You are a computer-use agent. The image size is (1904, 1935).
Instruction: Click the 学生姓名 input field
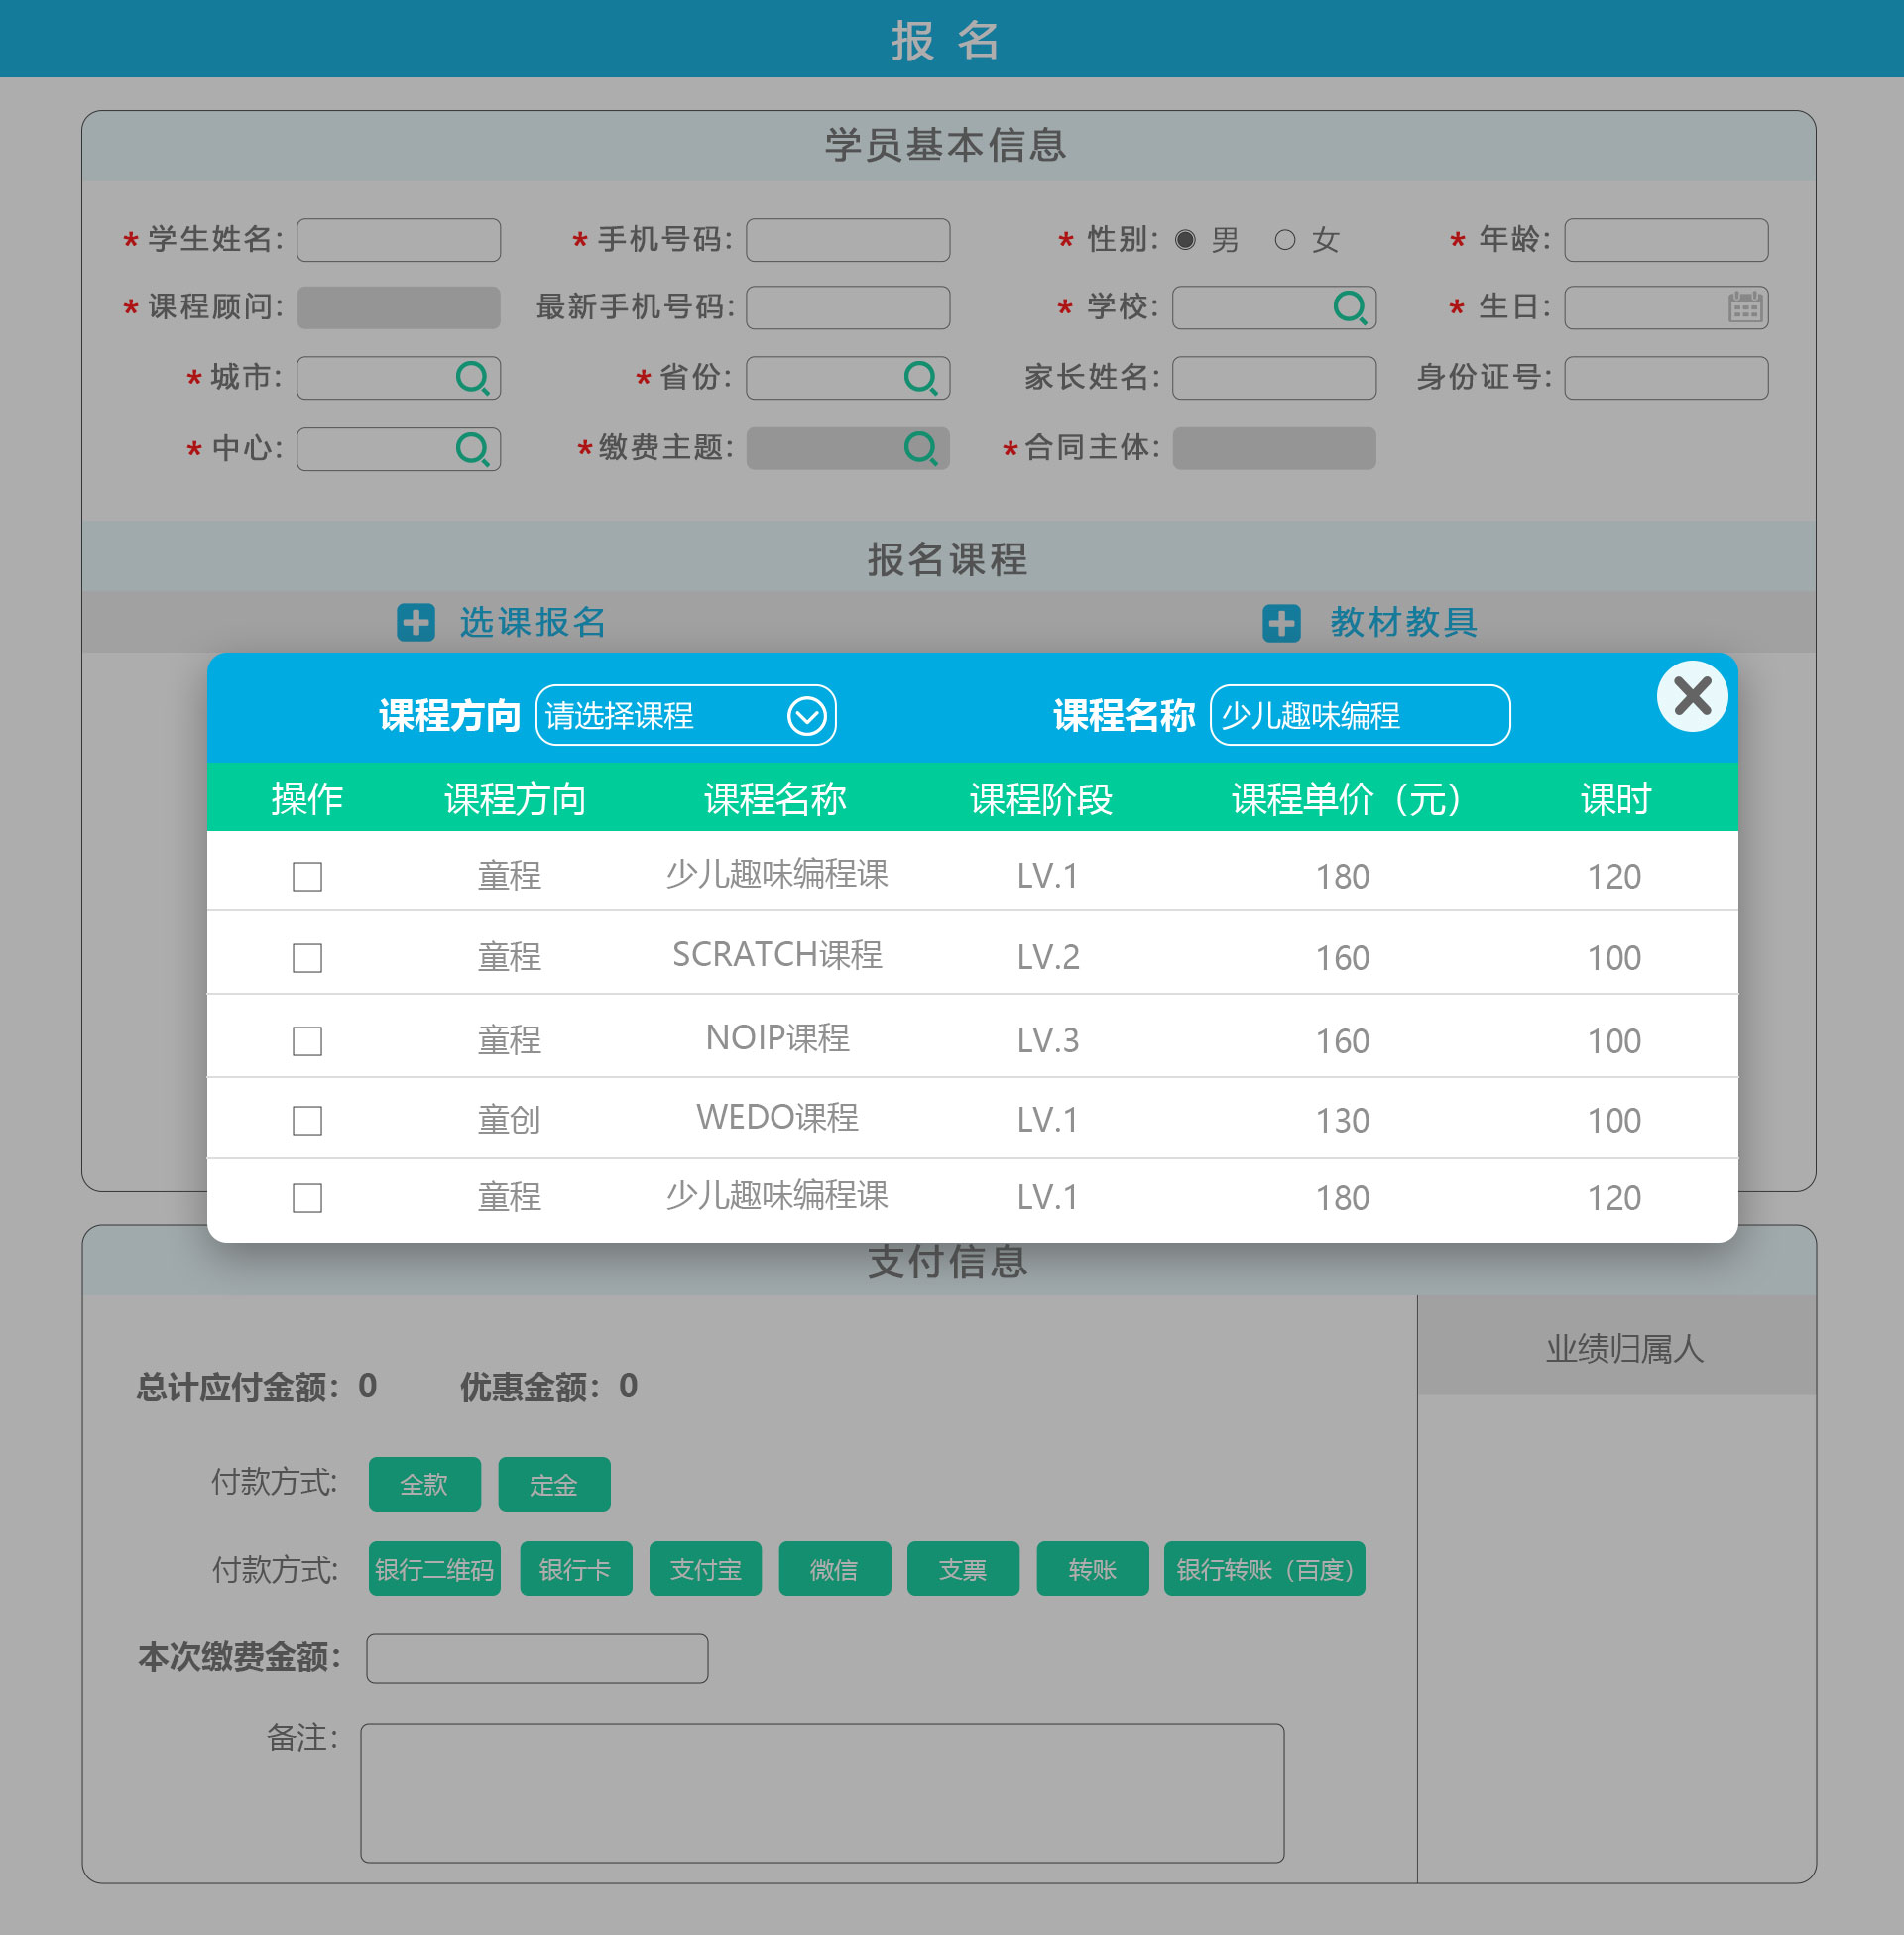(398, 240)
